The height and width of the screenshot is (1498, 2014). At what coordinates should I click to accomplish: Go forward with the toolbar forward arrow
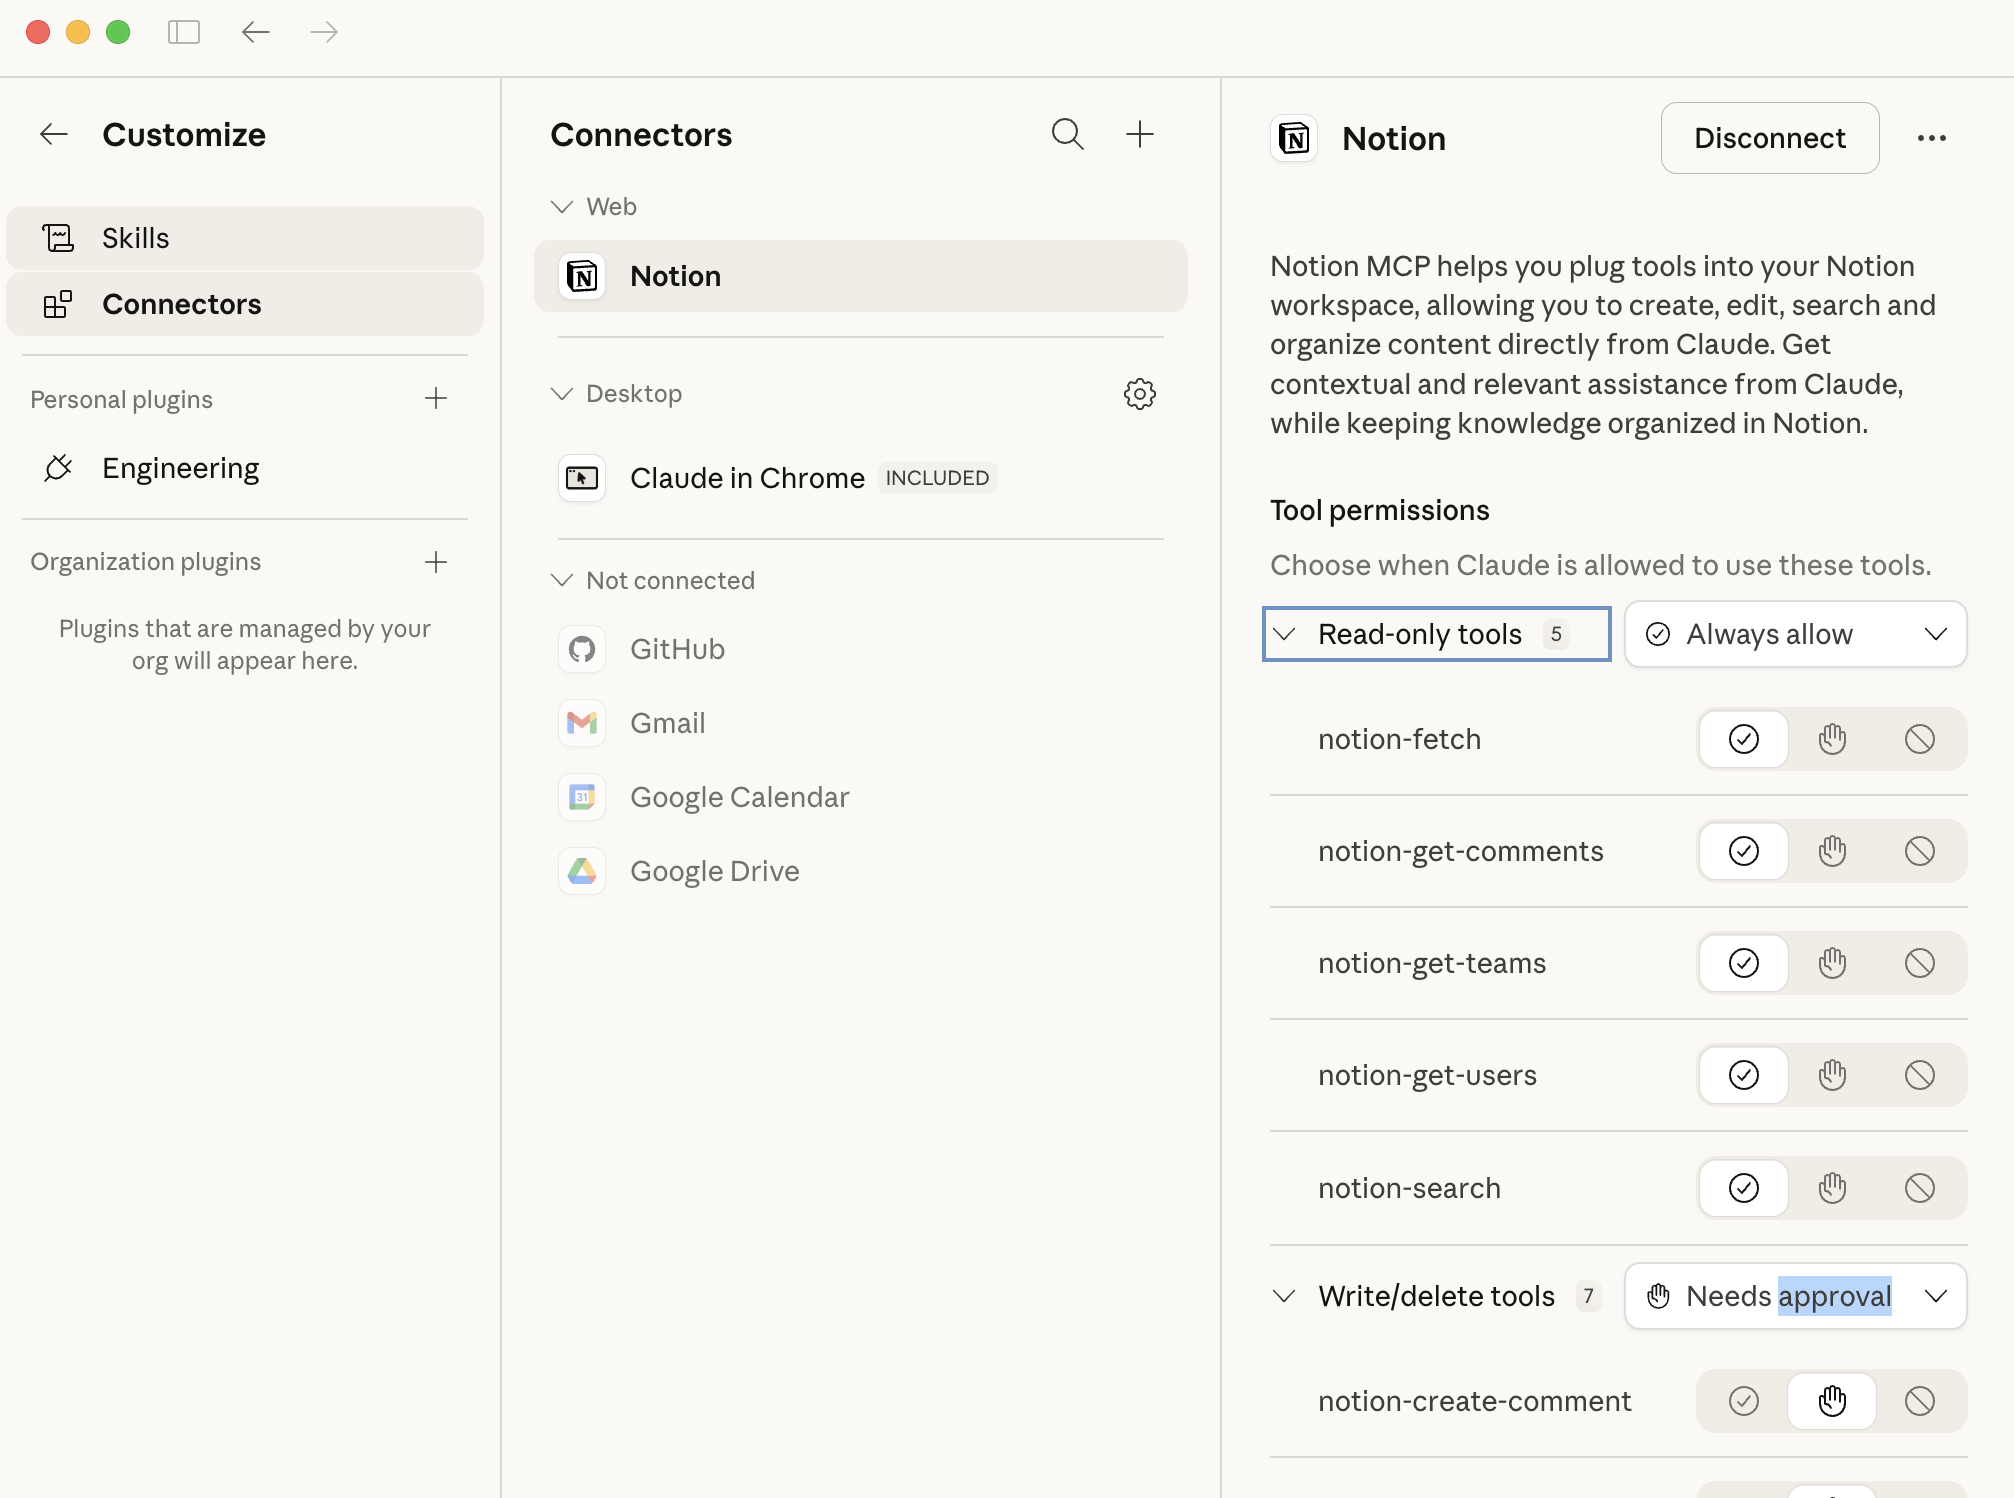[x=324, y=32]
